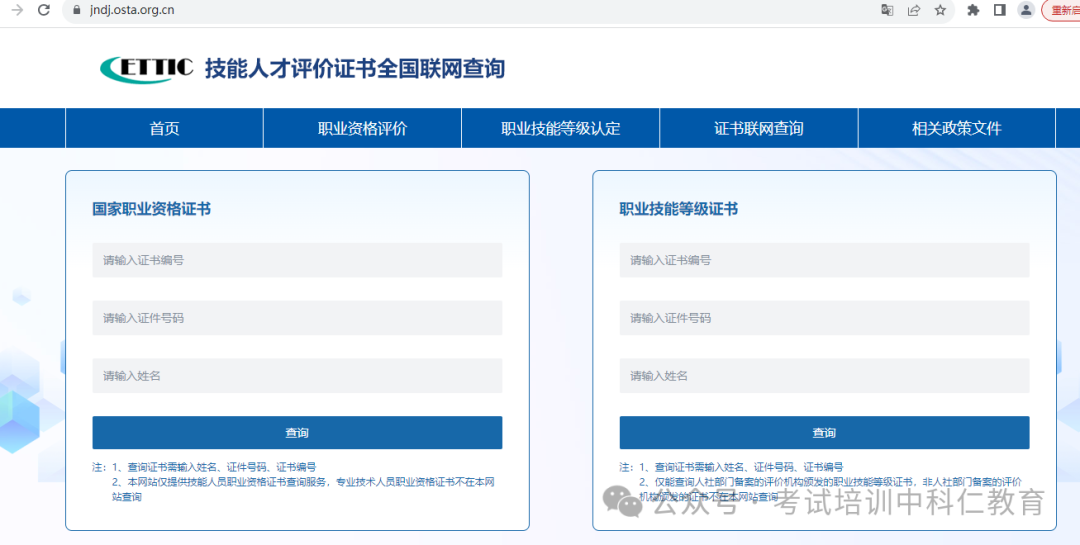Open the translate page icon
This screenshot has width=1080, height=545.
coord(887,10)
